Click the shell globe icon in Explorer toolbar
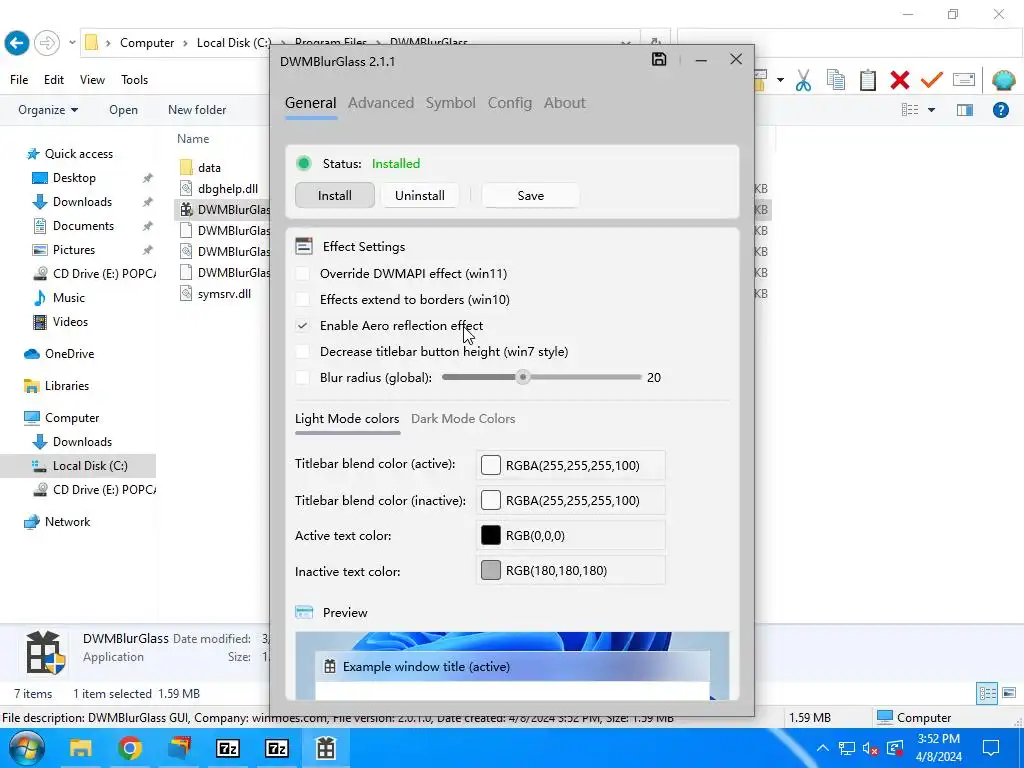Viewport: 1024px width, 768px height. click(1003, 80)
